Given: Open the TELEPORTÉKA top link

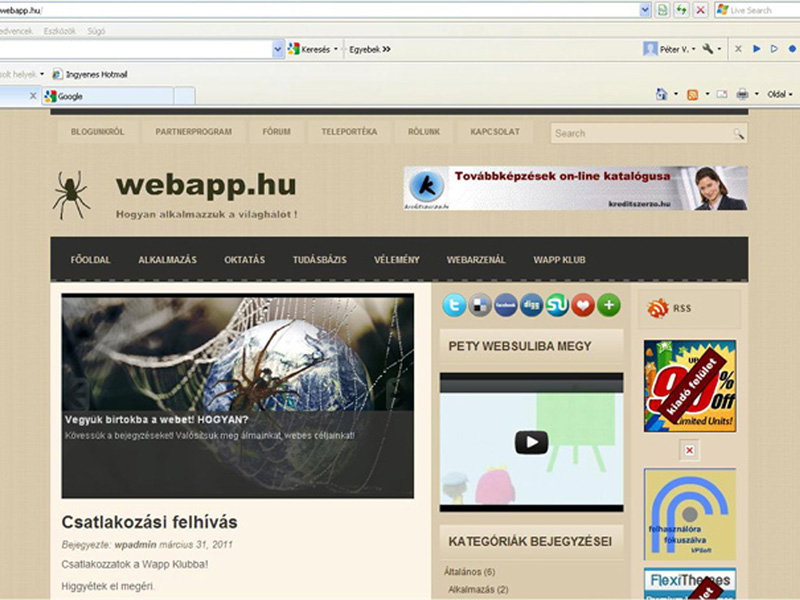Looking at the screenshot, I should [x=349, y=132].
